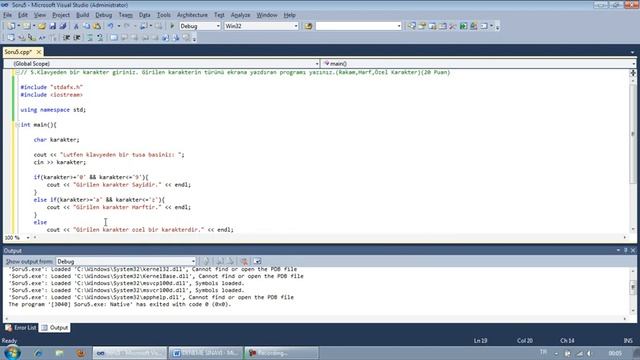Click inside the Find combo box field

point(356,26)
